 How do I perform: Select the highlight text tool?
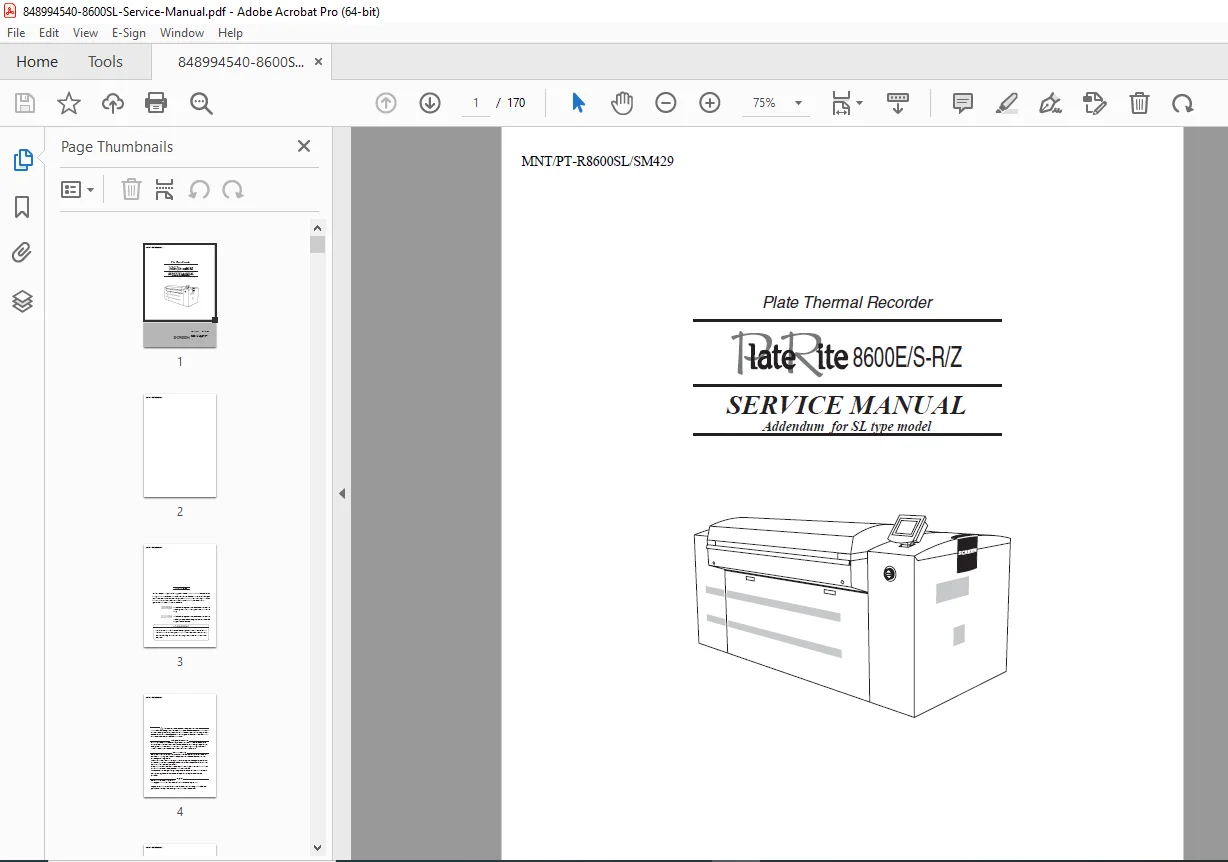click(x=1007, y=103)
